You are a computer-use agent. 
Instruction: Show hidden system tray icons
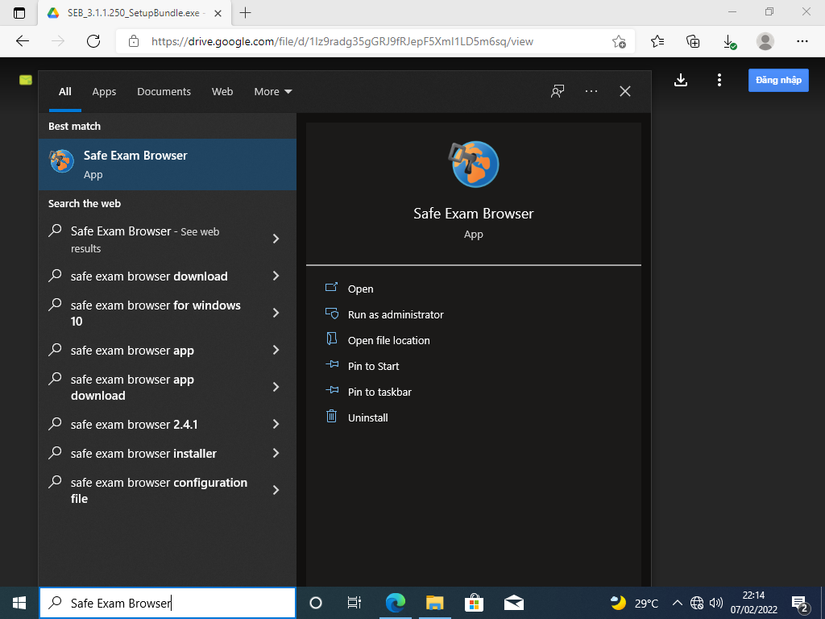[678, 603]
